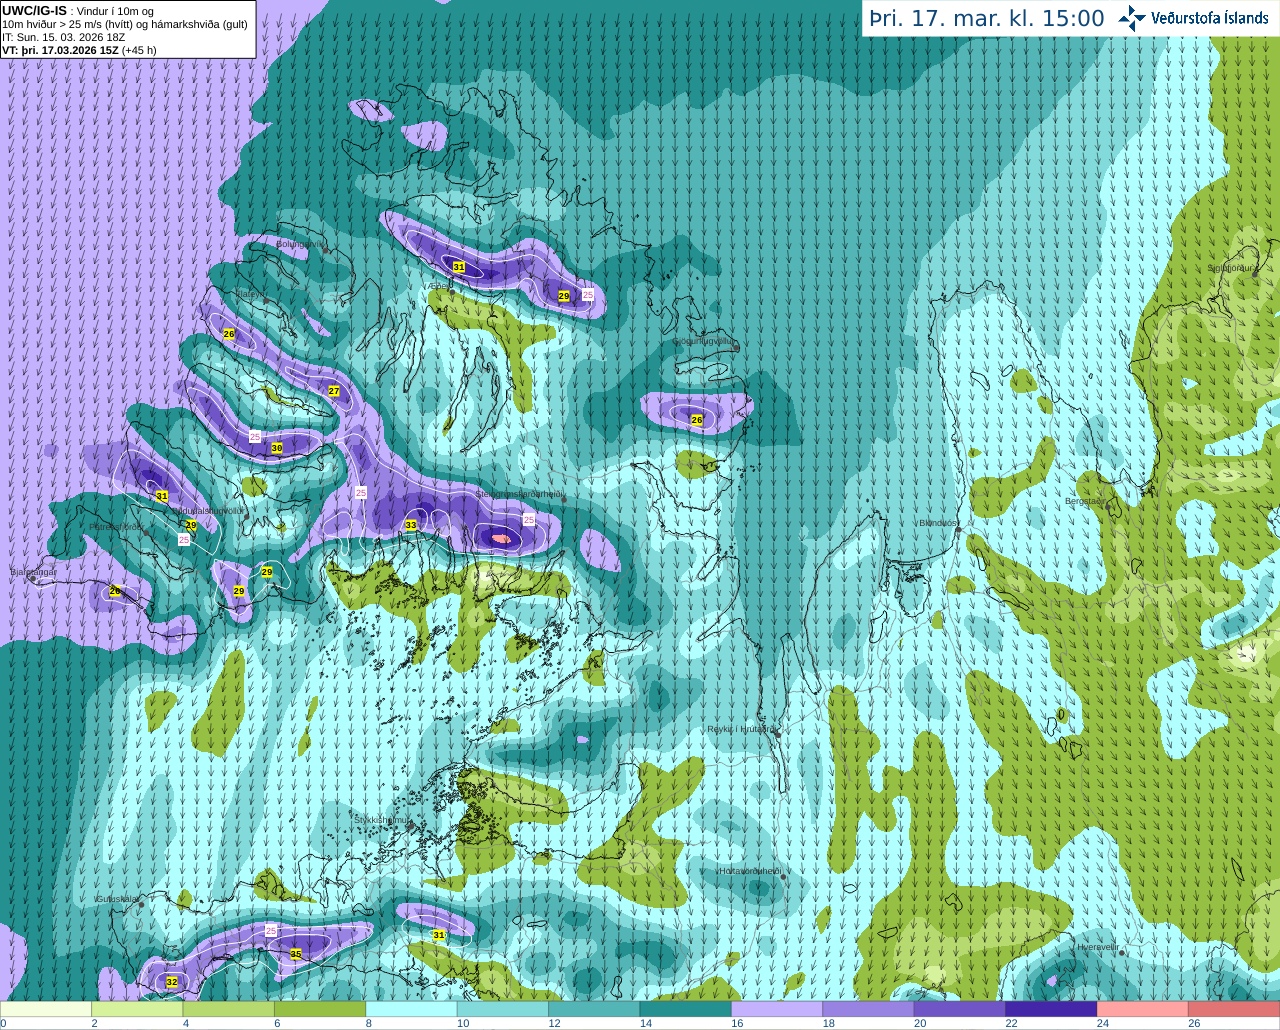
Task: Click the 24–26 m/s pink legend swatch
Action: (x=1143, y=1009)
